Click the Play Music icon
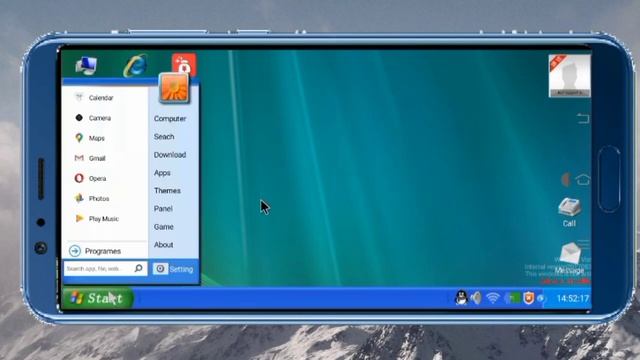This screenshot has width=640, height=360. pyautogui.click(x=79, y=218)
